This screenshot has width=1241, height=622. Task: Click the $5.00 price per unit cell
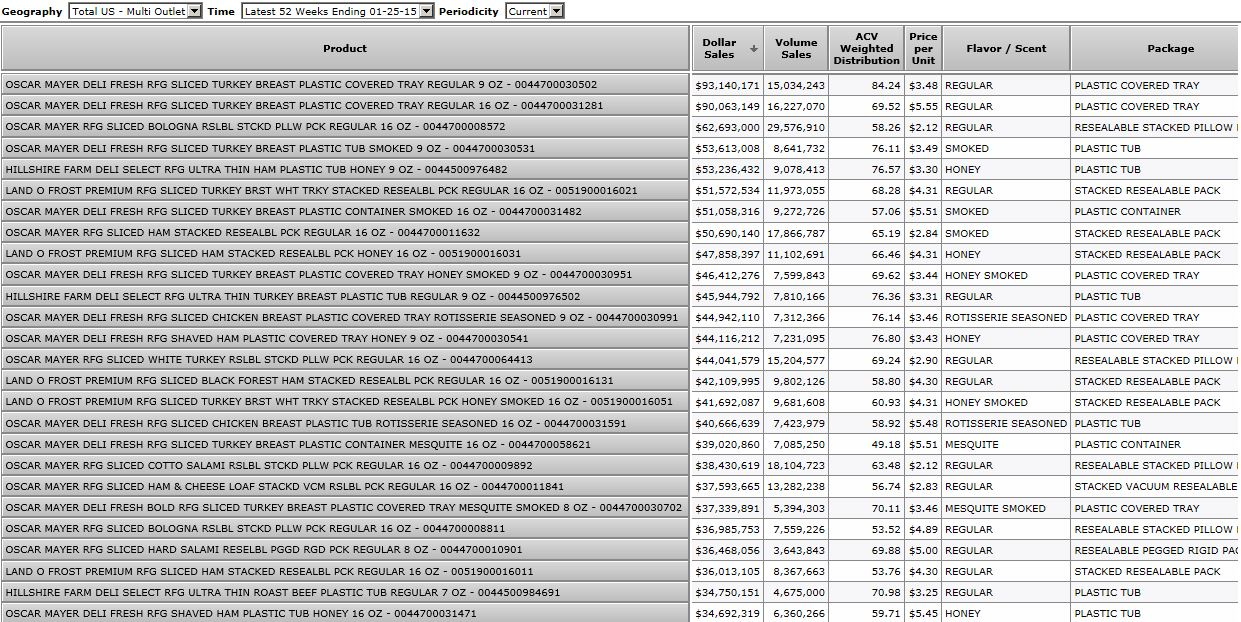922,550
